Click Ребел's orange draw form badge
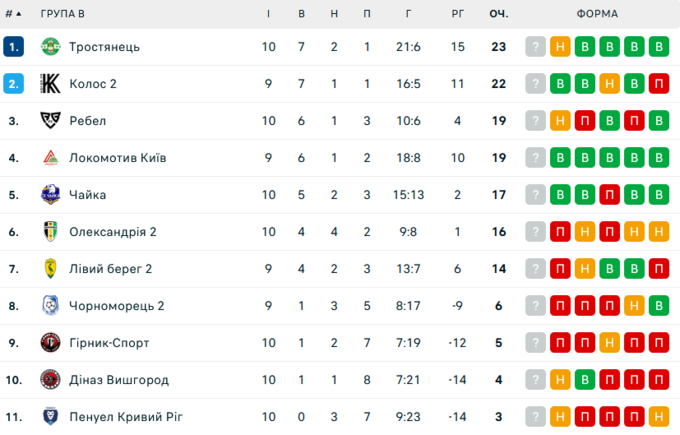The width and height of the screenshot is (680, 435). point(561,121)
